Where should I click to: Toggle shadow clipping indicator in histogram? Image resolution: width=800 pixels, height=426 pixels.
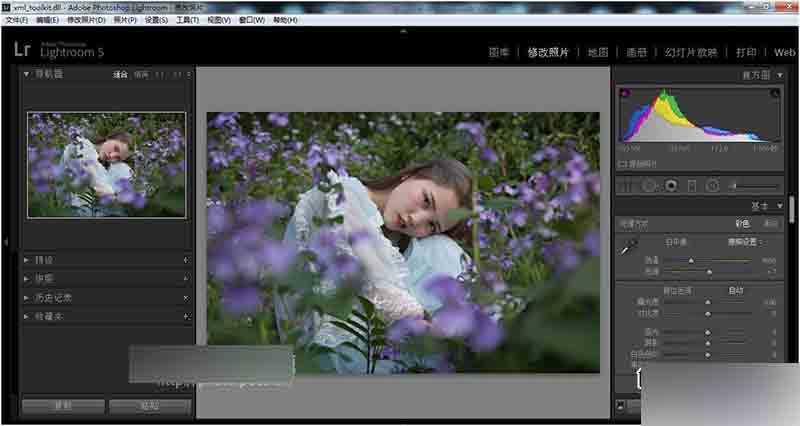tap(624, 93)
